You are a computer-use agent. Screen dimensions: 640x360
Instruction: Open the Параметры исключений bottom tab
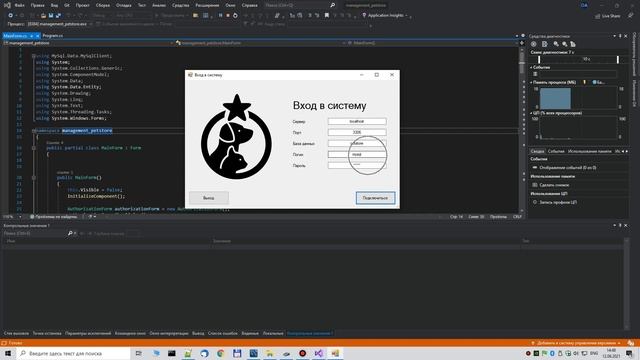(x=88, y=333)
